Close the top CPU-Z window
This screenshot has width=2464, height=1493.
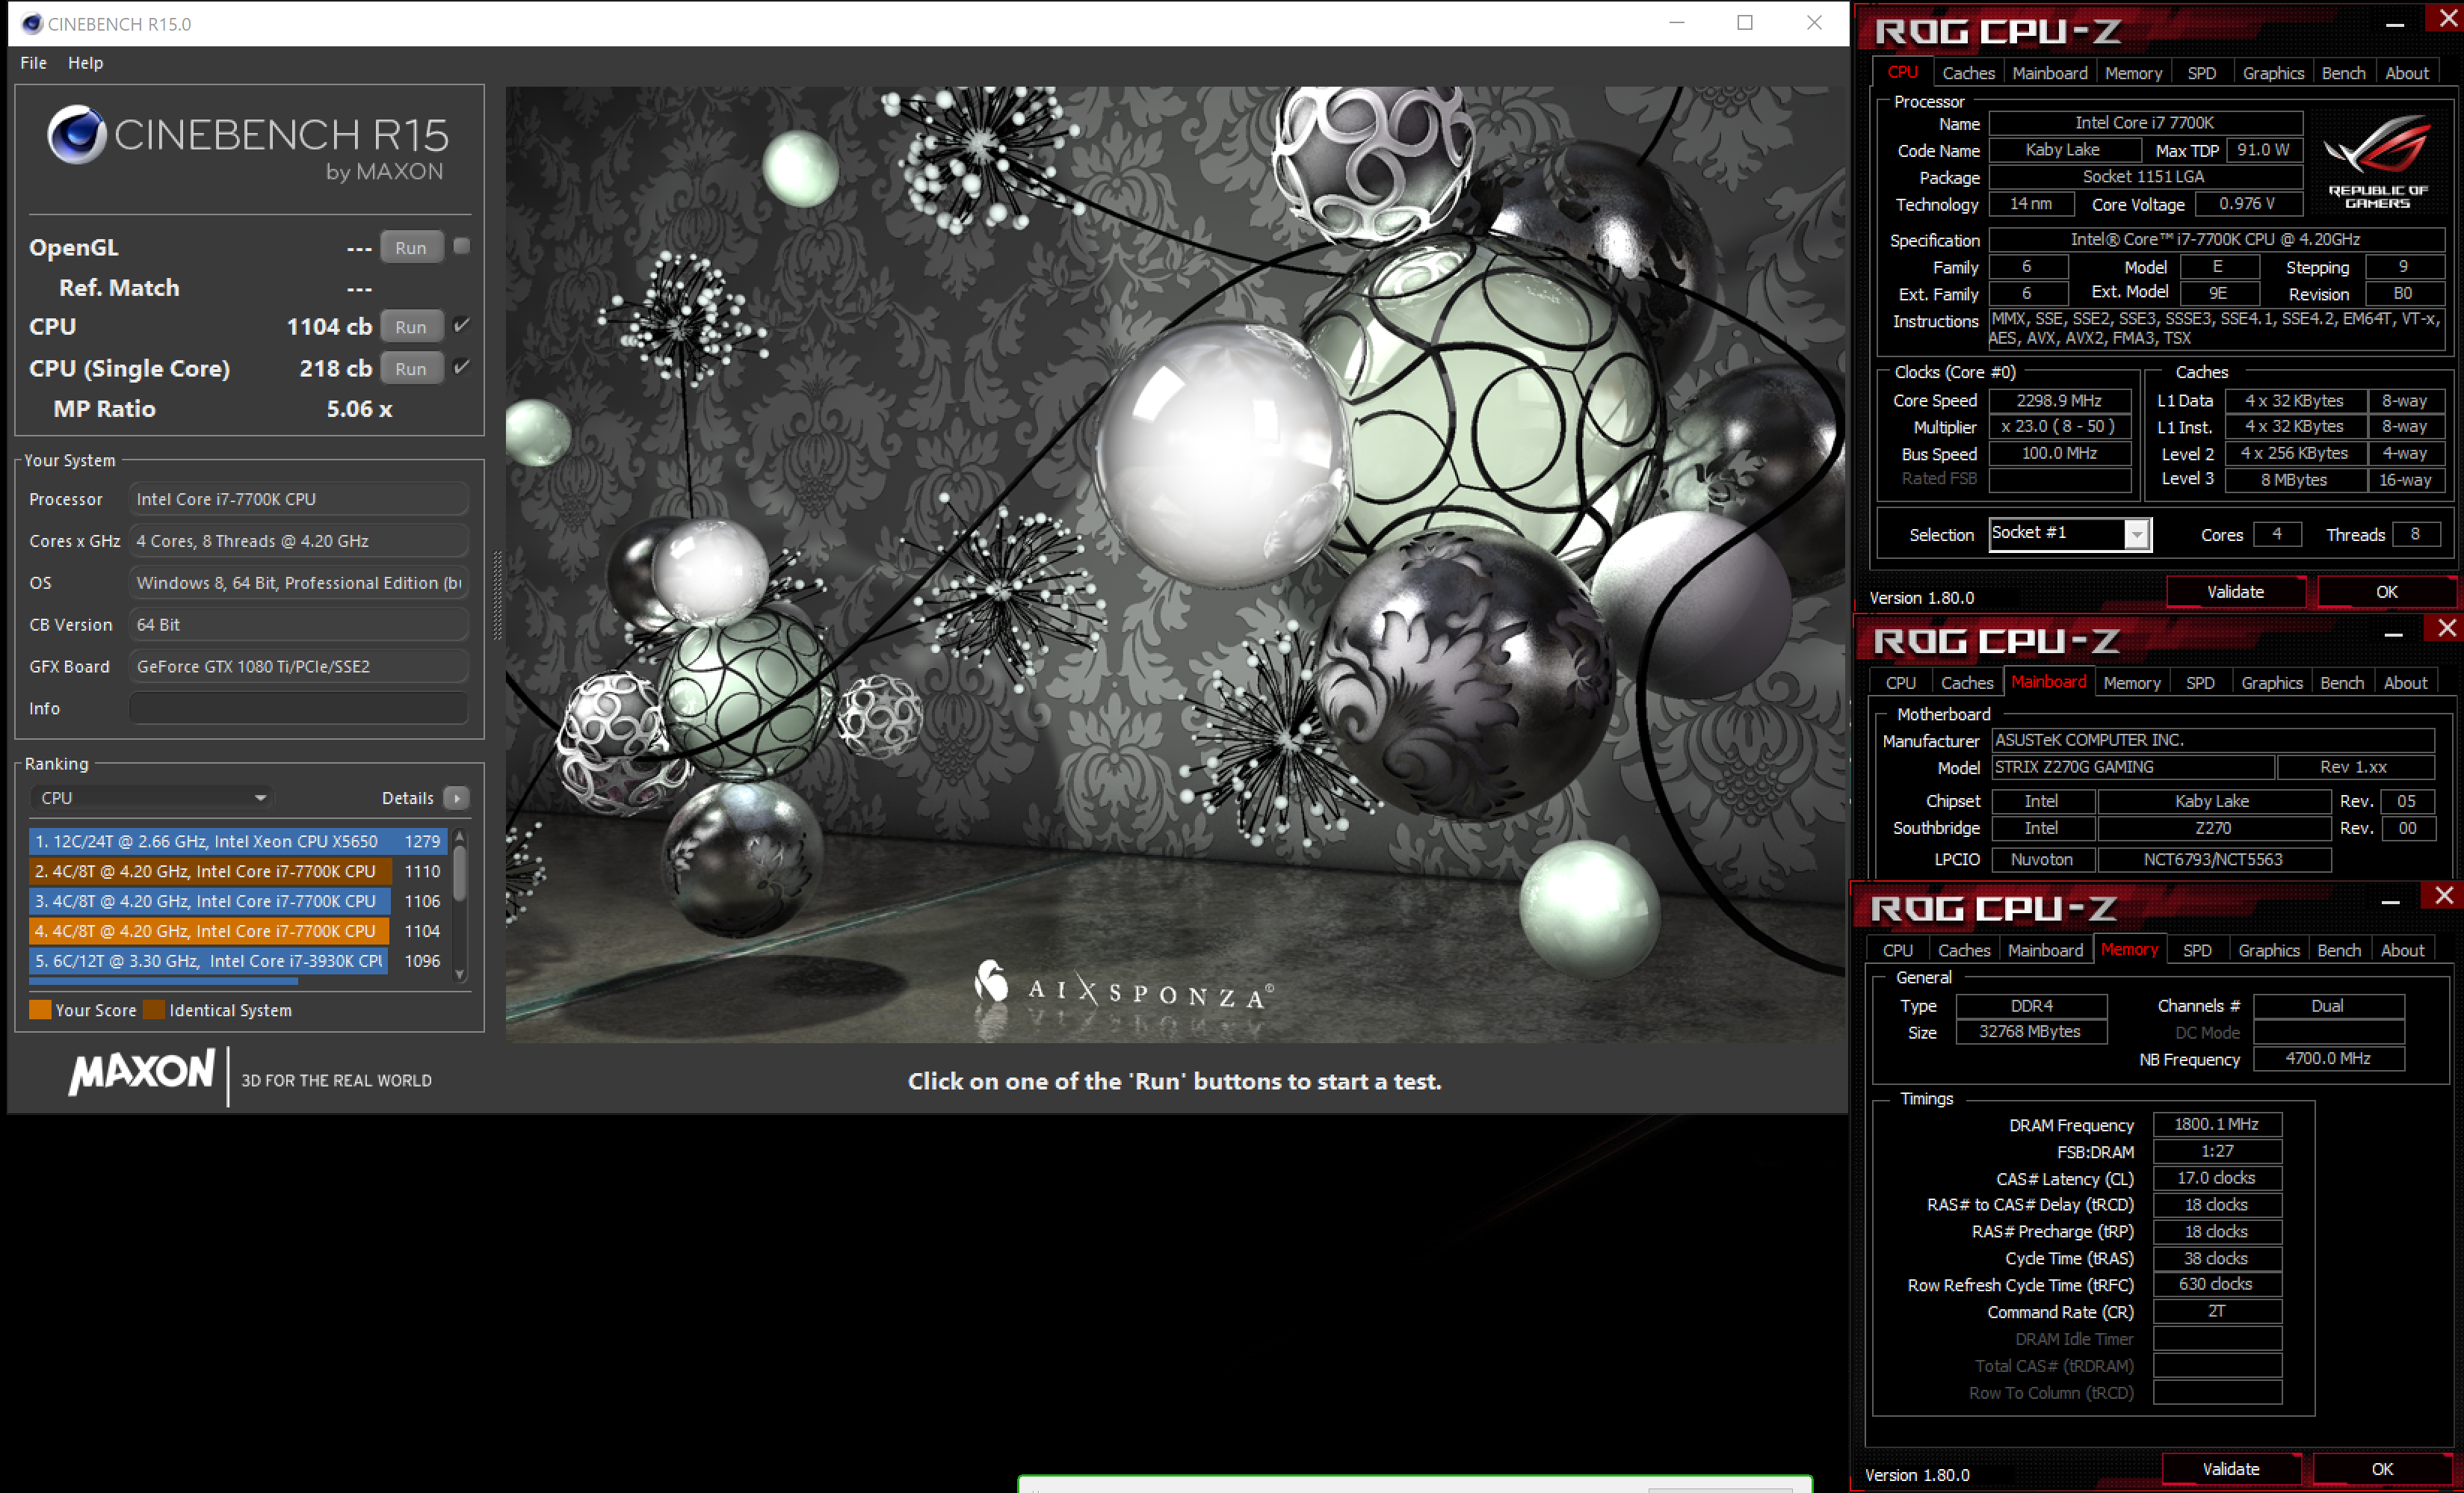(x=2447, y=18)
